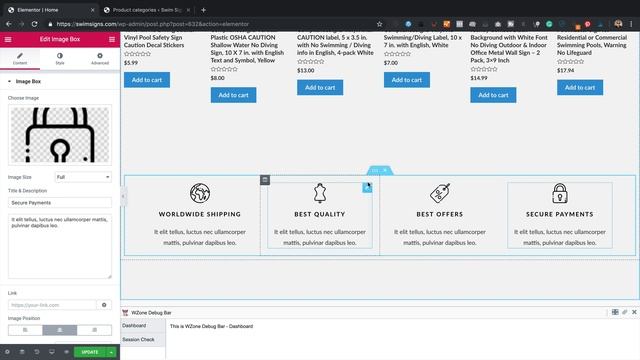Select the Secure Payments padlock icon
The height and width of the screenshot is (360, 640).
point(560,193)
